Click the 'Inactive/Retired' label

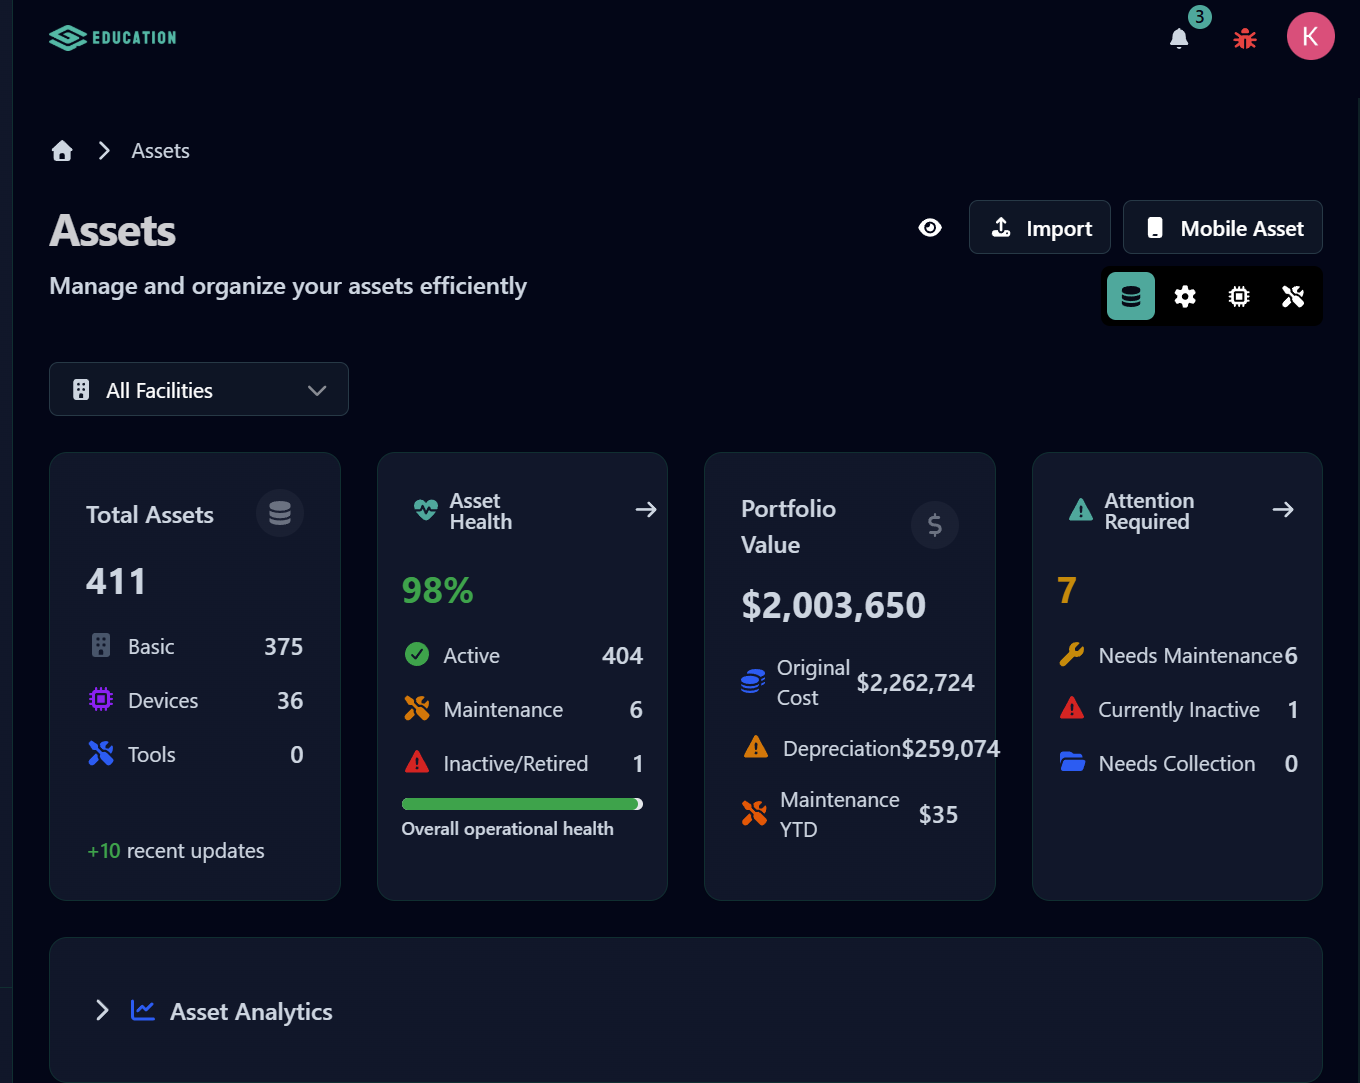pyautogui.click(x=516, y=764)
